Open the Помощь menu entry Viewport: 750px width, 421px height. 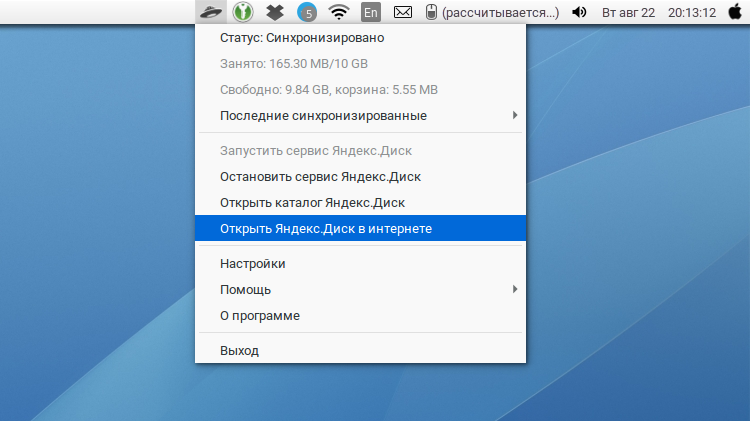(x=360, y=289)
